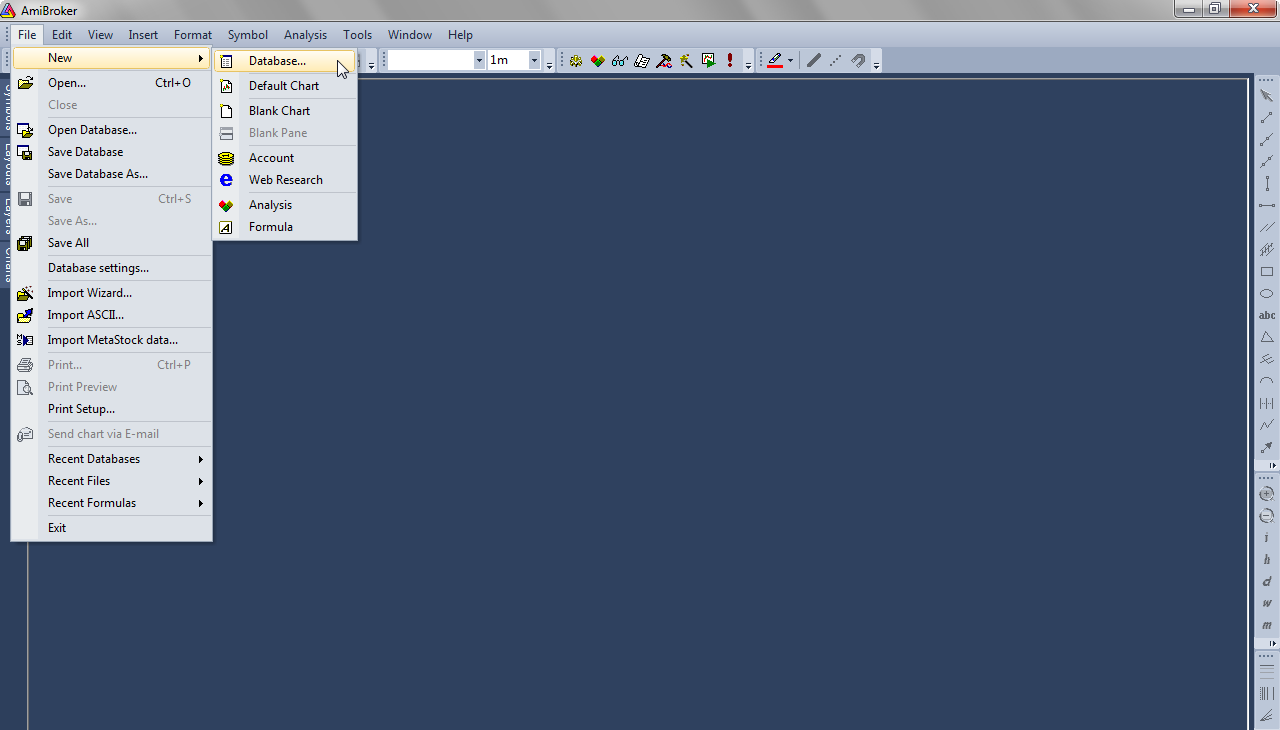Open the Edit menu

click(x=62, y=35)
